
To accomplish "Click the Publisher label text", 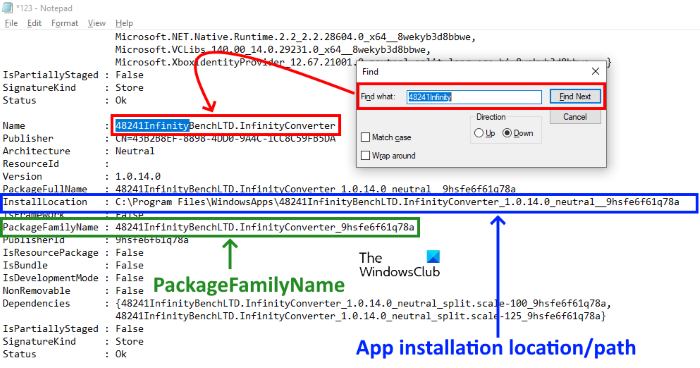I will 28,138.
